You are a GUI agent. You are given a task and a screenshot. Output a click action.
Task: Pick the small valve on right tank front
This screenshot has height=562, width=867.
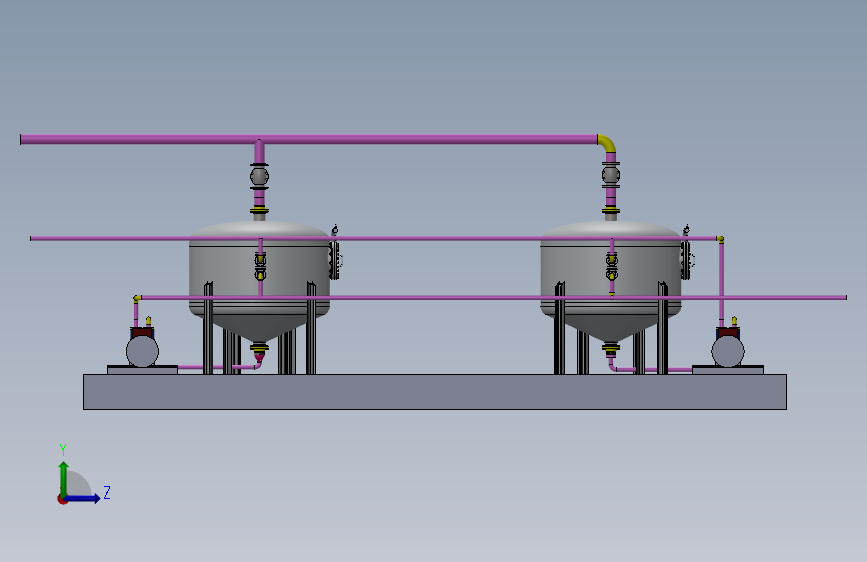tap(612, 266)
